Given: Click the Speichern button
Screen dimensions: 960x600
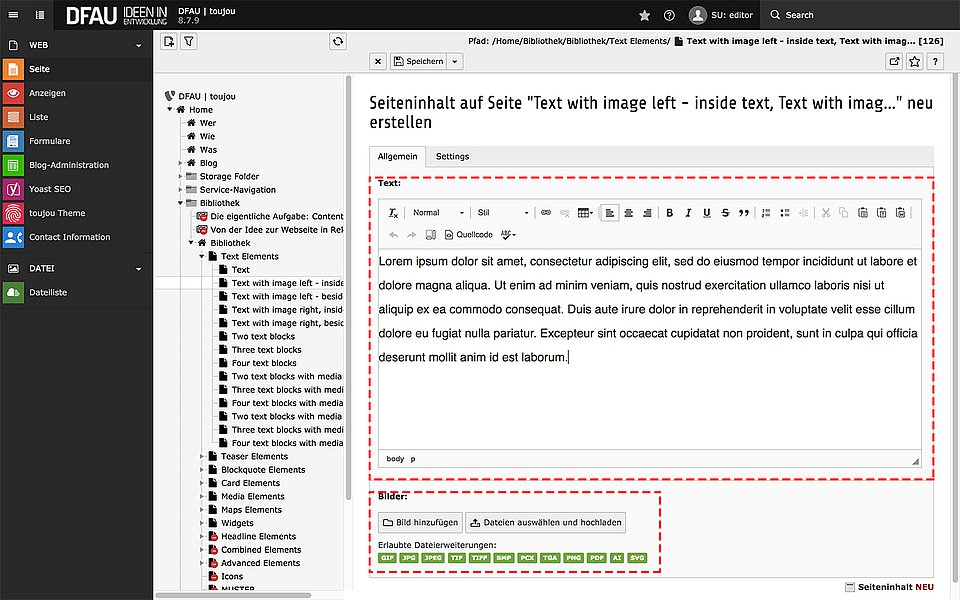Looking at the screenshot, I should pos(419,61).
